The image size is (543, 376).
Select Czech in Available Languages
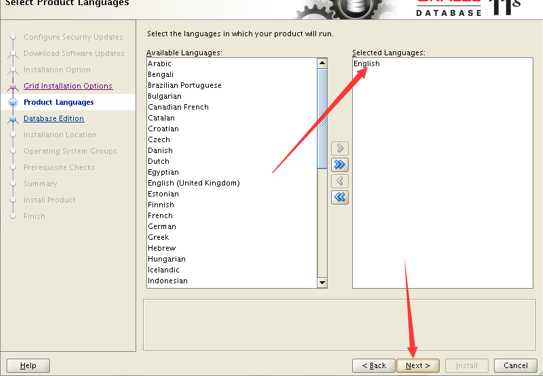[232, 140]
